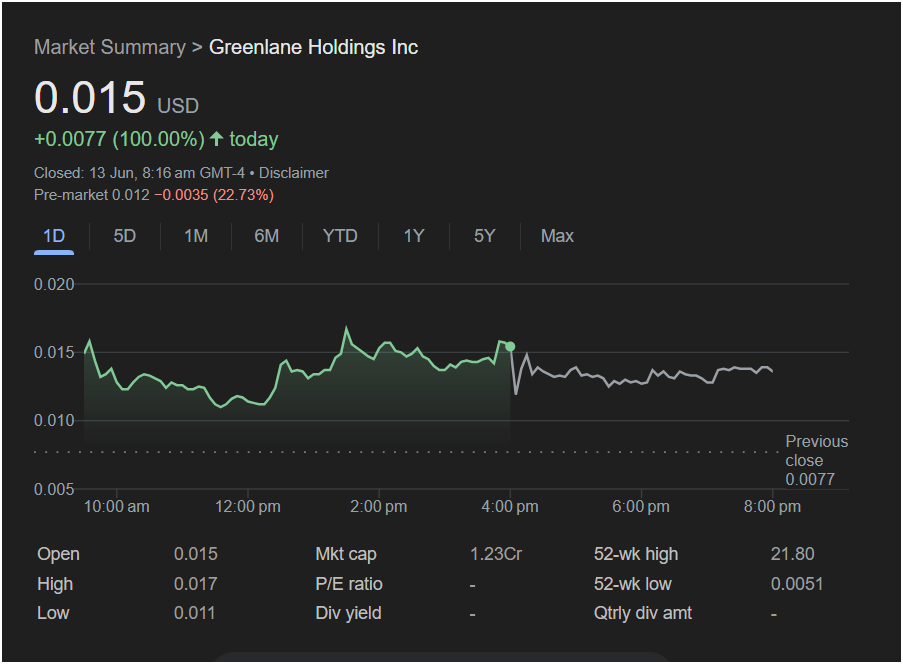The width and height of the screenshot is (903, 664).
Task: Click the Greenlane Holdings Inc title
Action: [313, 47]
